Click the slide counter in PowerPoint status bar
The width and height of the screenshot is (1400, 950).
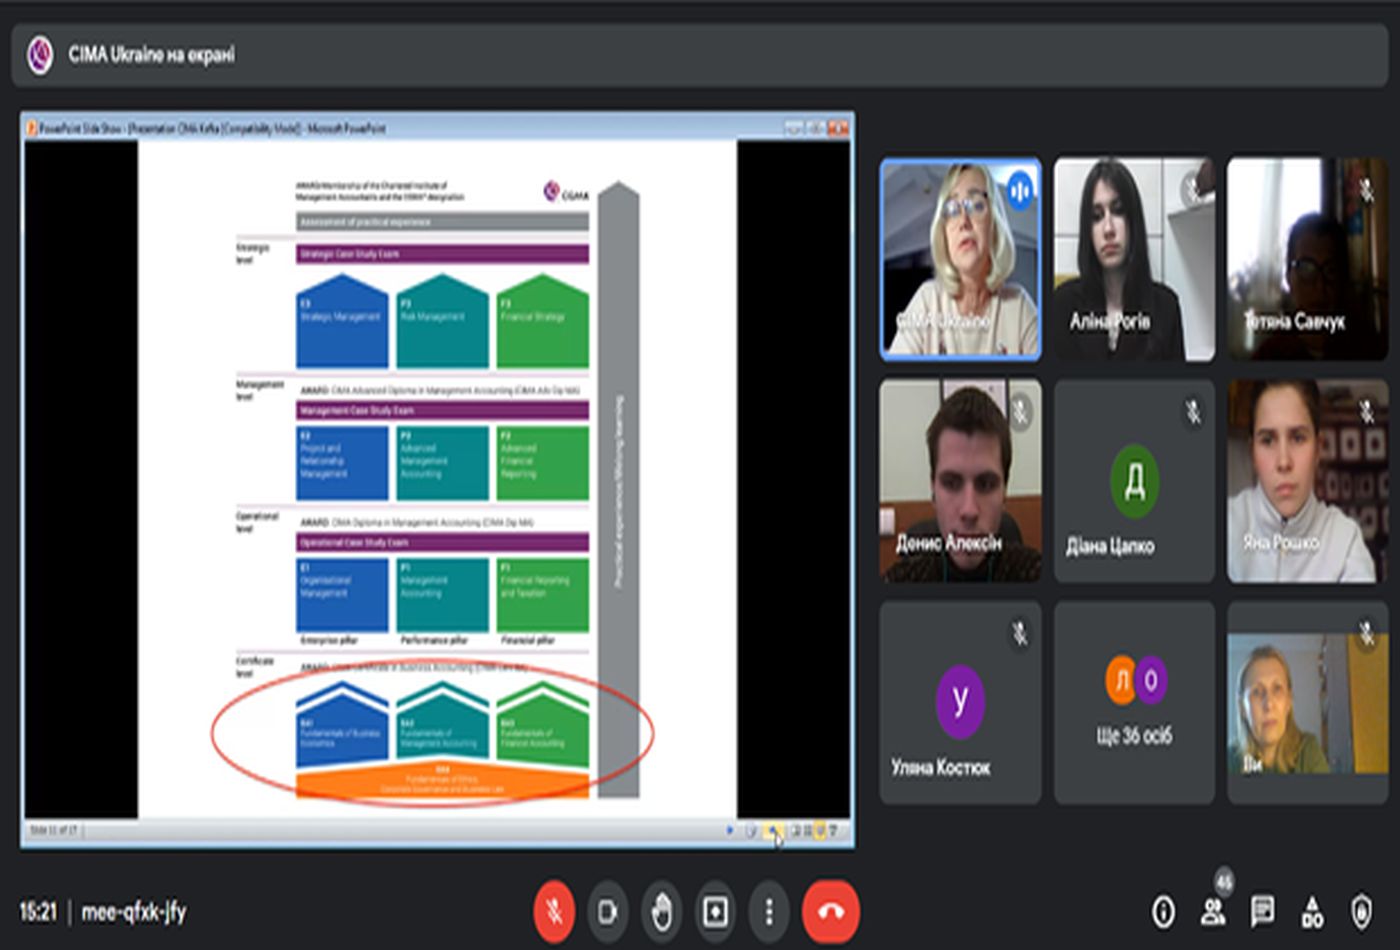click(54, 830)
